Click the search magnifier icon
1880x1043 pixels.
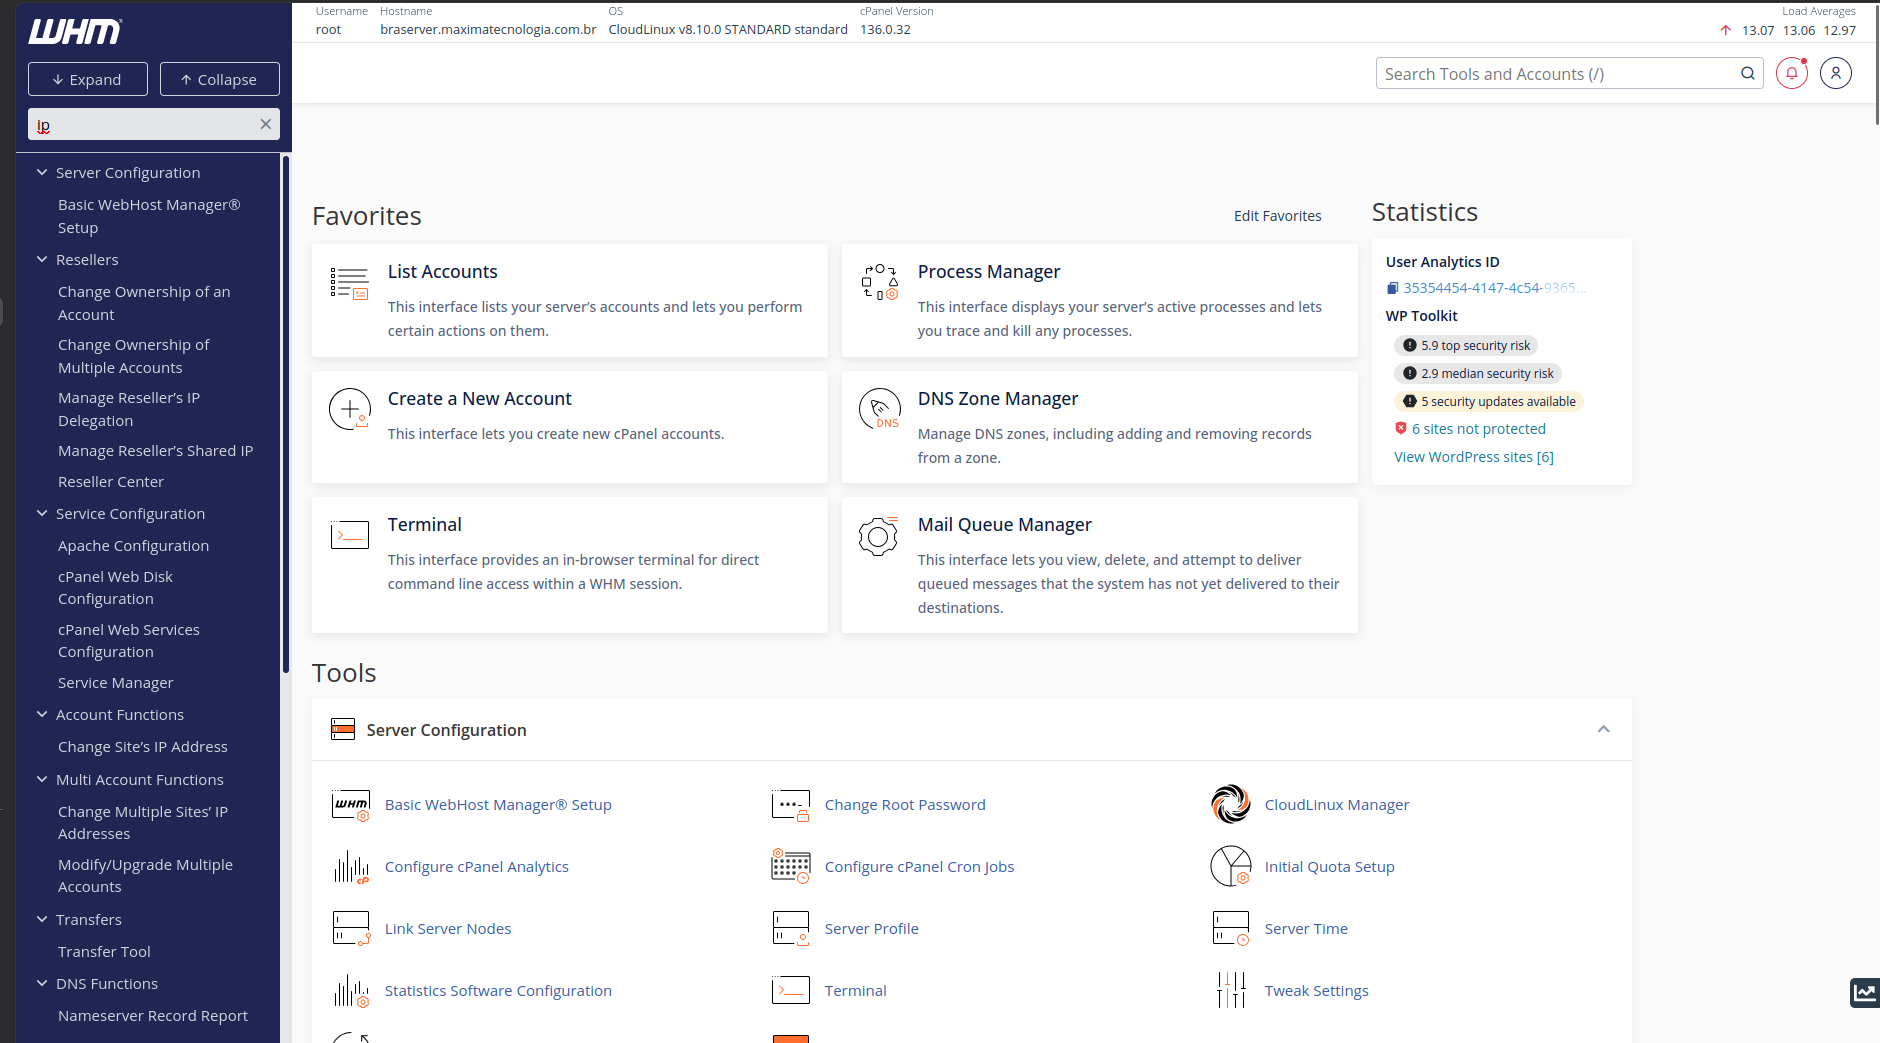[1748, 73]
